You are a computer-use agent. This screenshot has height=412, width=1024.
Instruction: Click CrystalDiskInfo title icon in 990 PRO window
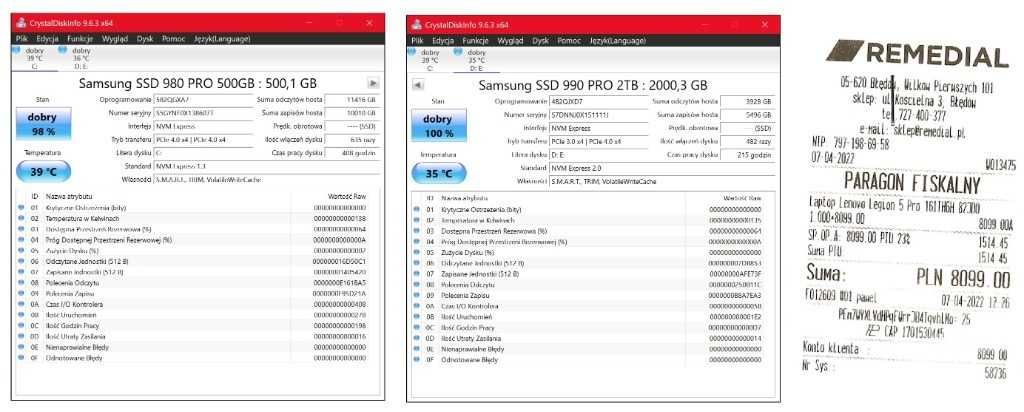pos(416,25)
